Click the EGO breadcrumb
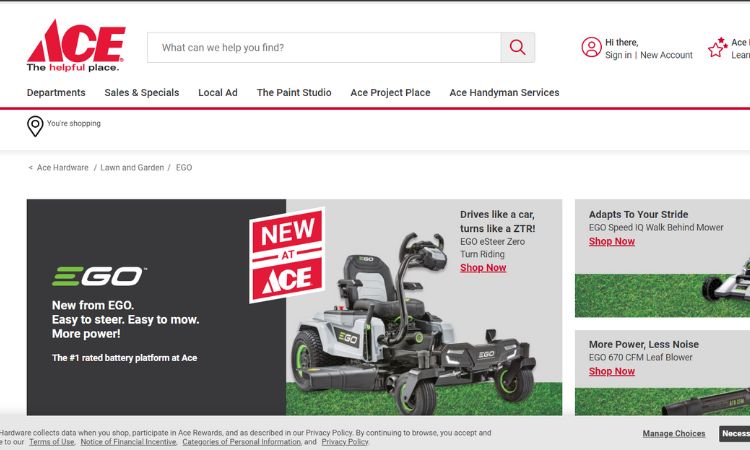The image size is (750, 450). point(184,167)
